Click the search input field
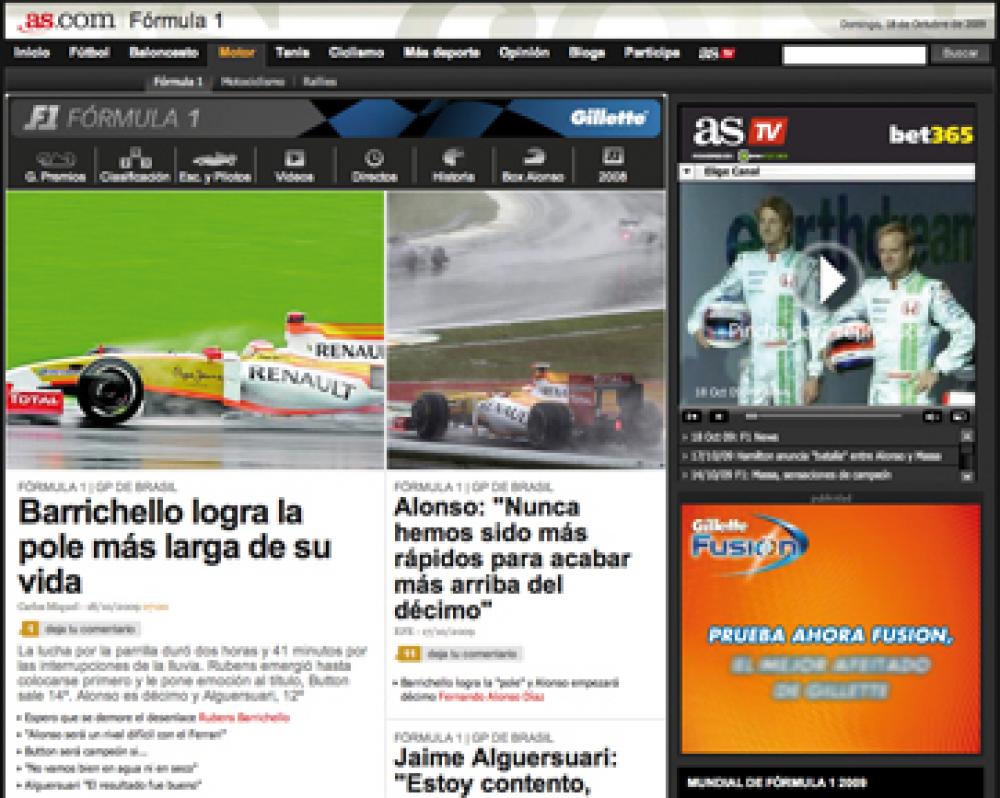Screen dimensions: 1000x798 point(854,55)
